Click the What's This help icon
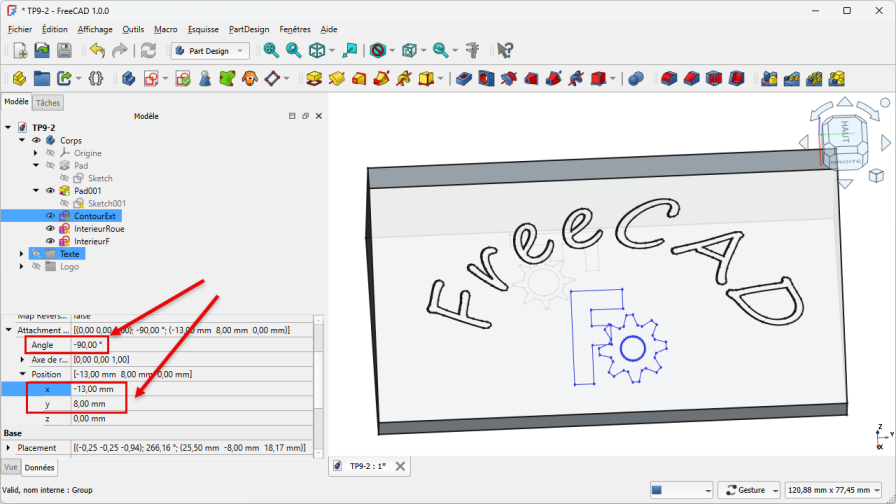Viewport: 896px width, 504px height. (x=505, y=50)
